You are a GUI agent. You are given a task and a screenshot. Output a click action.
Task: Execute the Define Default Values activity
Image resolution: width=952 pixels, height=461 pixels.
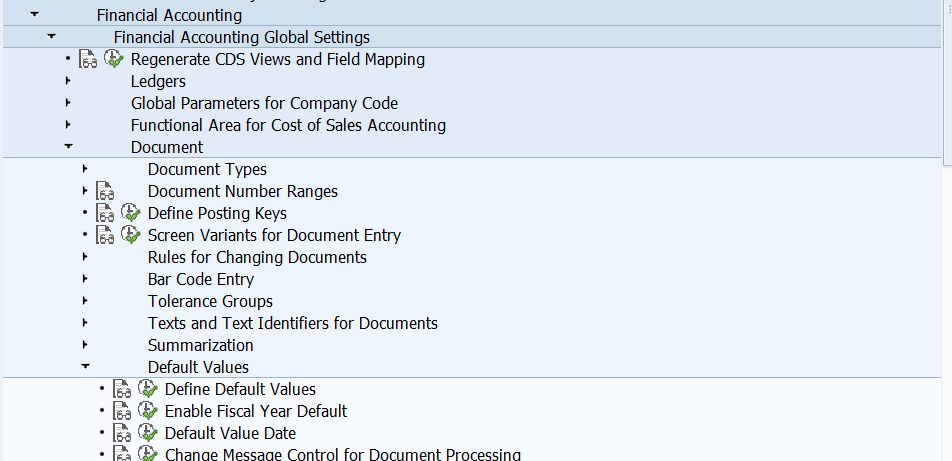click(148, 388)
